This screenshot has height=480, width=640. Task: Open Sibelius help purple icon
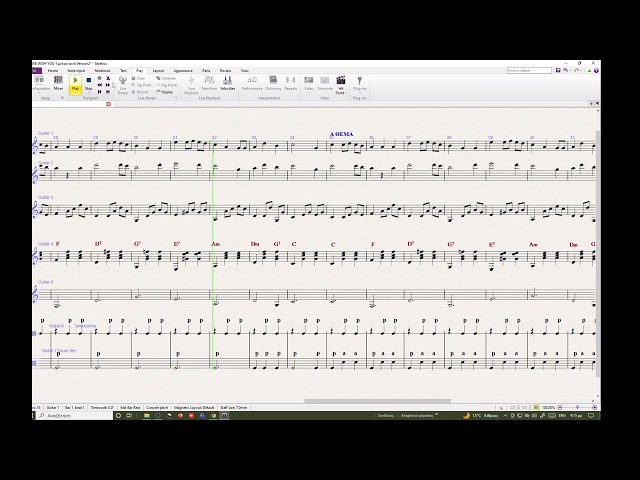596,71
